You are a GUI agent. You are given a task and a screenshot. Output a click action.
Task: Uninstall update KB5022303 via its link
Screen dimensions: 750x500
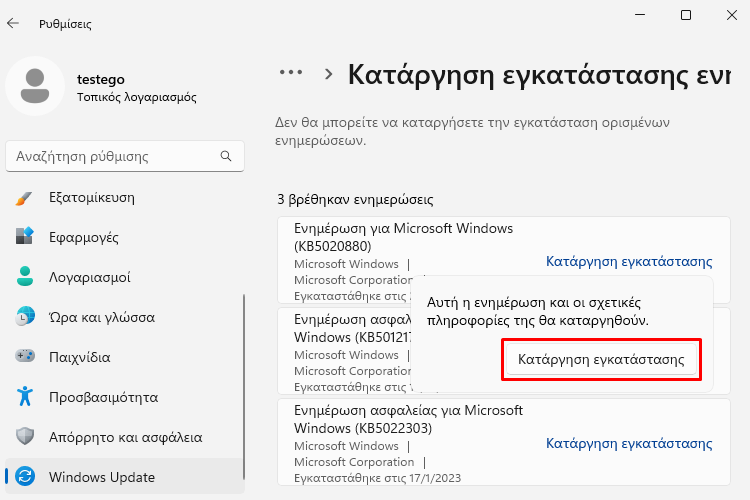(x=629, y=443)
